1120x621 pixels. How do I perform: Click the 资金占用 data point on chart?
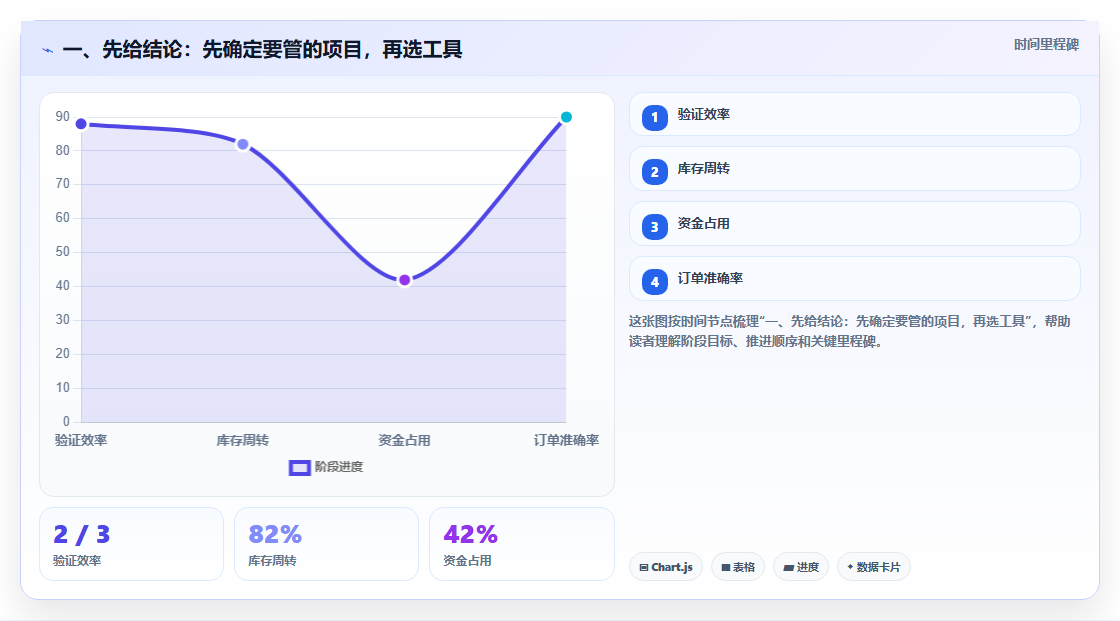404,280
